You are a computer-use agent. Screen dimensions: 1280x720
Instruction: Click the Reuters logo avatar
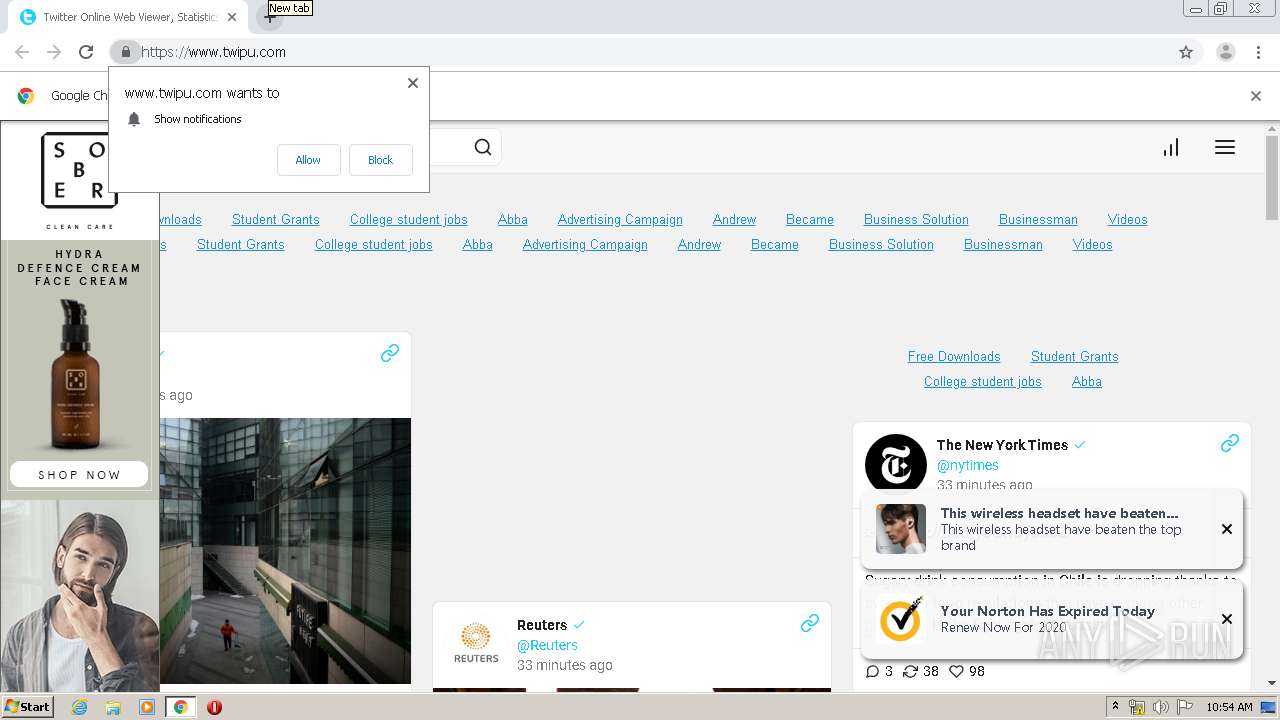click(476, 643)
